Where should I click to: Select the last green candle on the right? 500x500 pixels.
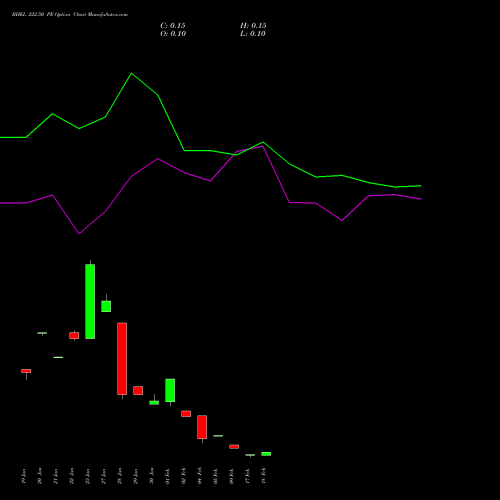266,454
